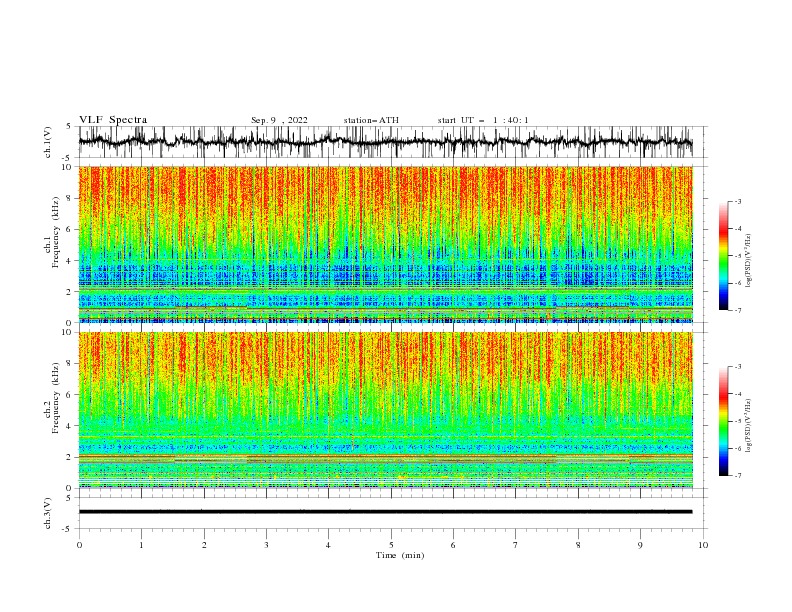Click time axis tick label '0'
Viewport: 792px width, 612px height.
coord(79,545)
